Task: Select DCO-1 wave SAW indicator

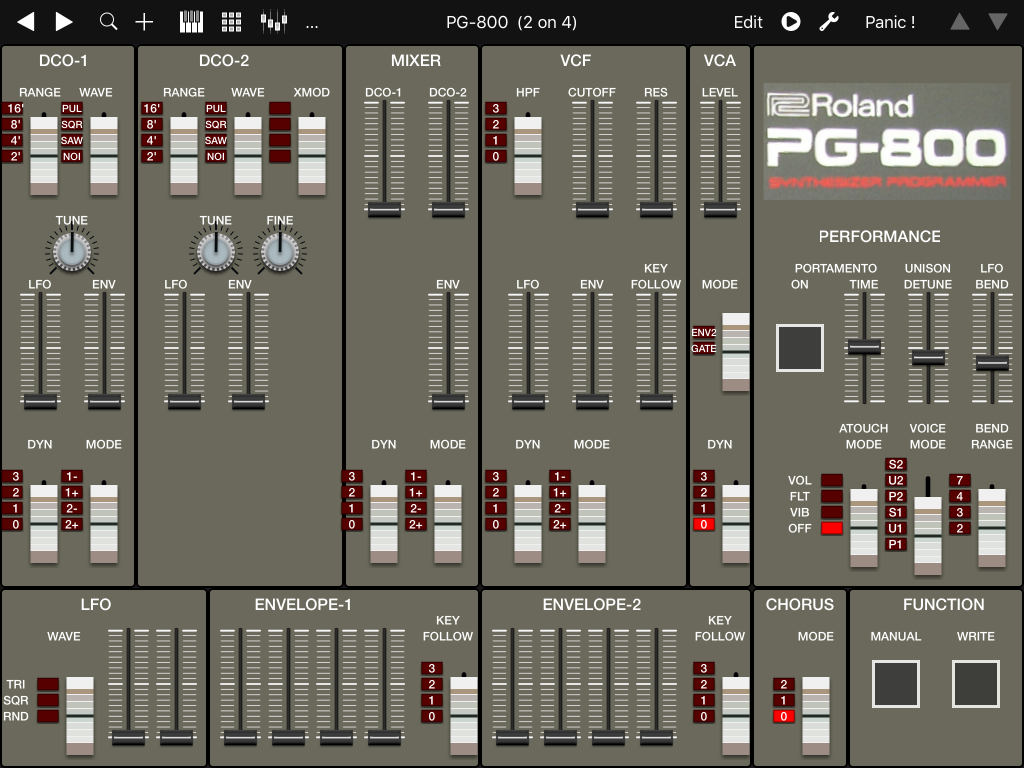Action: pos(72,140)
